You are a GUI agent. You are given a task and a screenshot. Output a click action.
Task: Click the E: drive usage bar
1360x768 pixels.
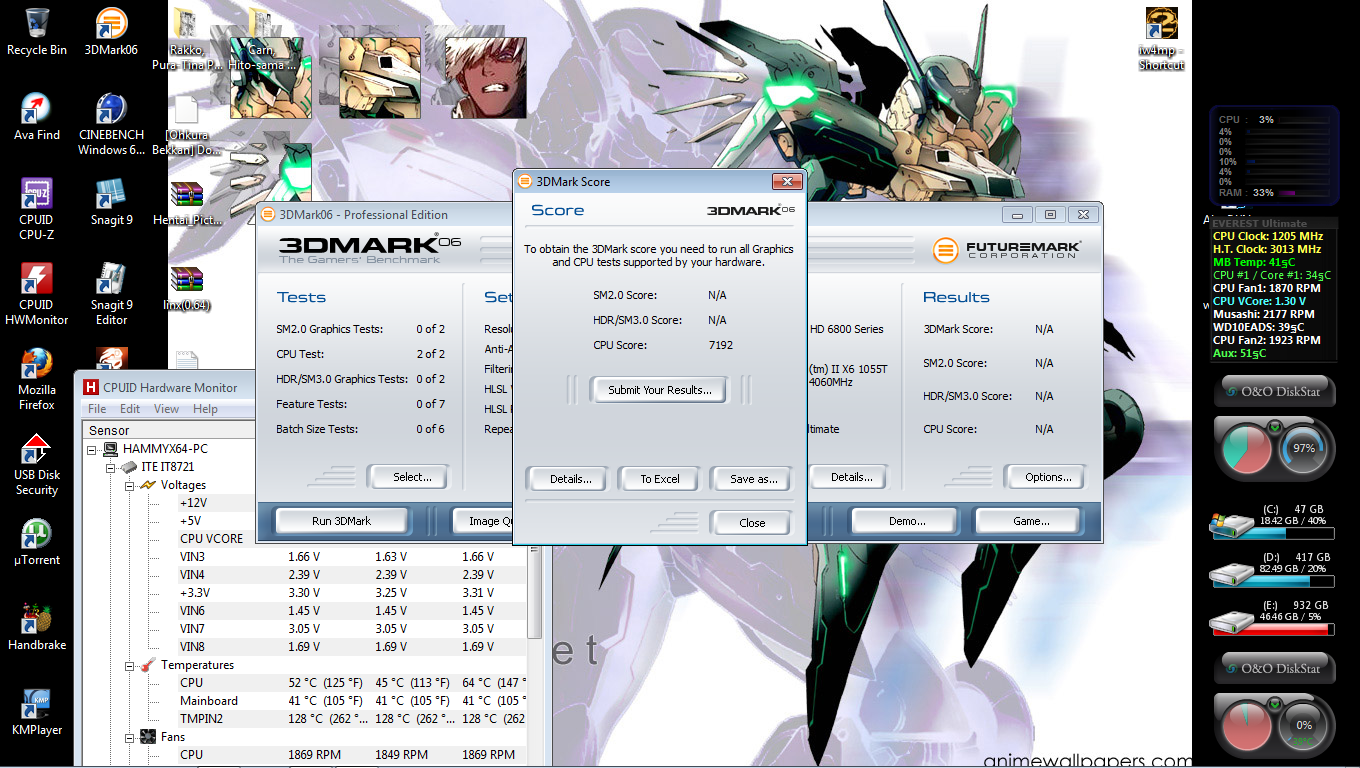(x=1275, y=630)
